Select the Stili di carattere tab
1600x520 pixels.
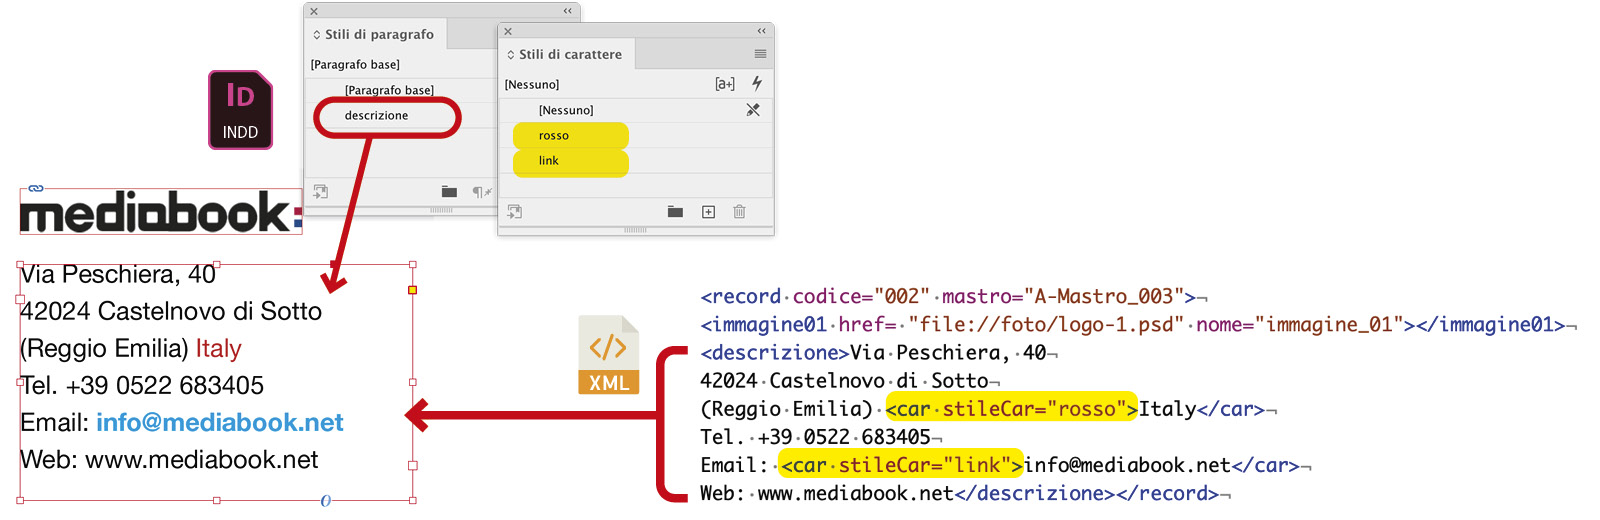click(569, 55)
